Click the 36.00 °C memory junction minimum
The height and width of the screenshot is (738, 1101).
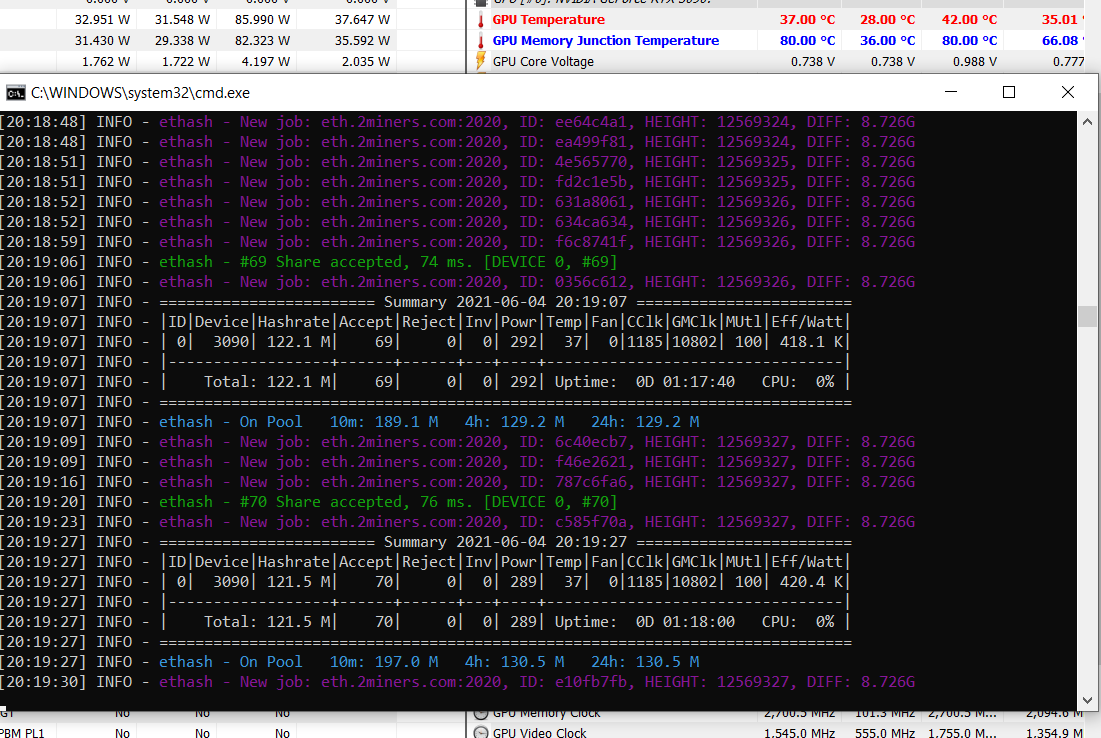[x=888, y=41]
